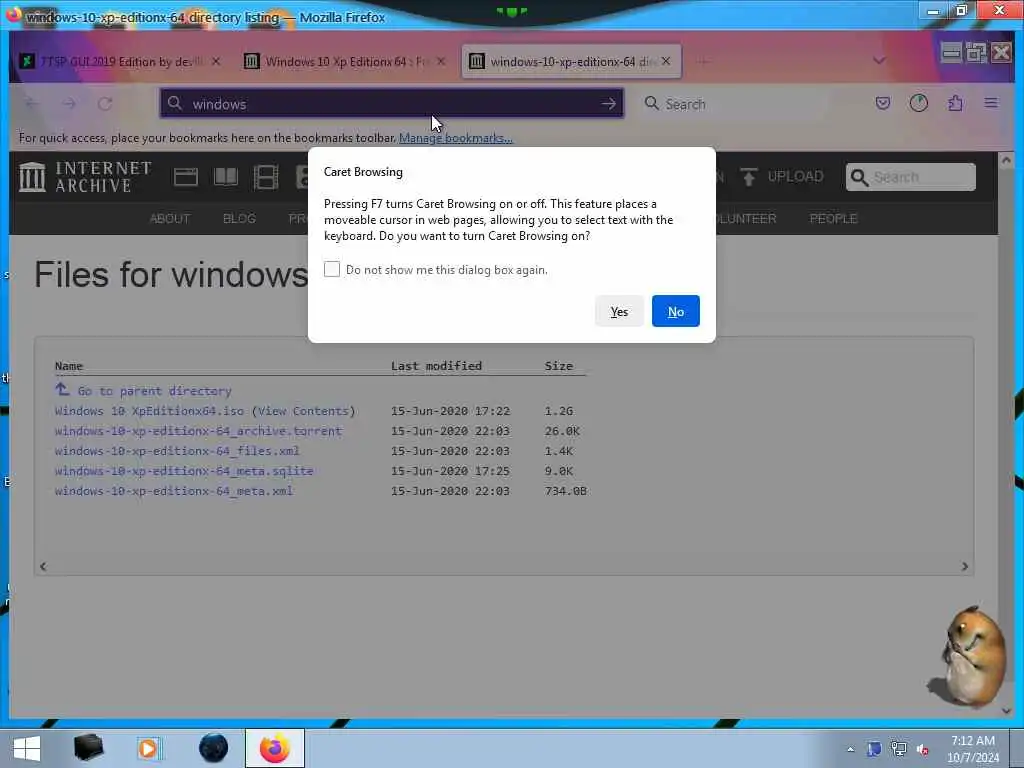
Task: Click the Upload arrow icon
Action: (748, 176)
